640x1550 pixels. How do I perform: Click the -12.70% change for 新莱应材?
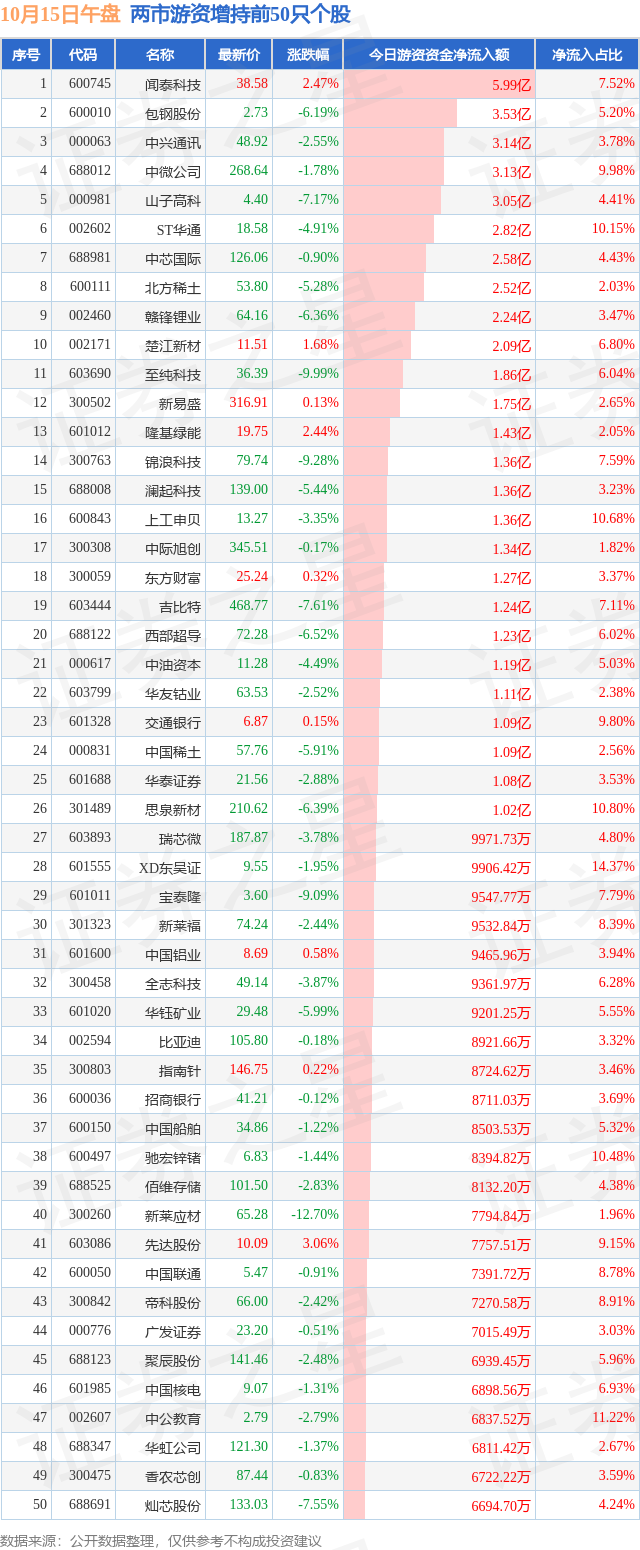[317, 1215]
